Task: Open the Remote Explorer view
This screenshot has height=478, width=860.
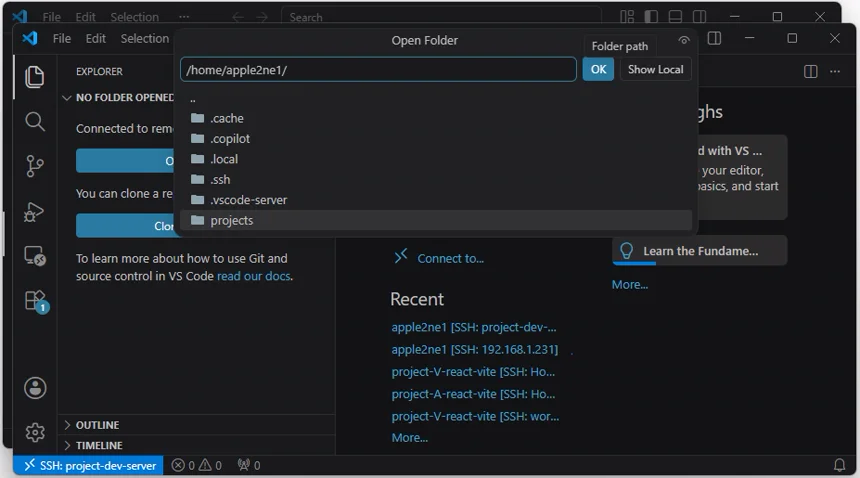Action: coord(35,256)
